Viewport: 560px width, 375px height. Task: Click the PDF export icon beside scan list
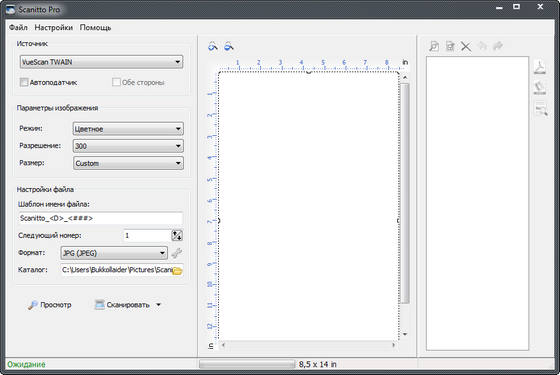click(x=540, y=67)
